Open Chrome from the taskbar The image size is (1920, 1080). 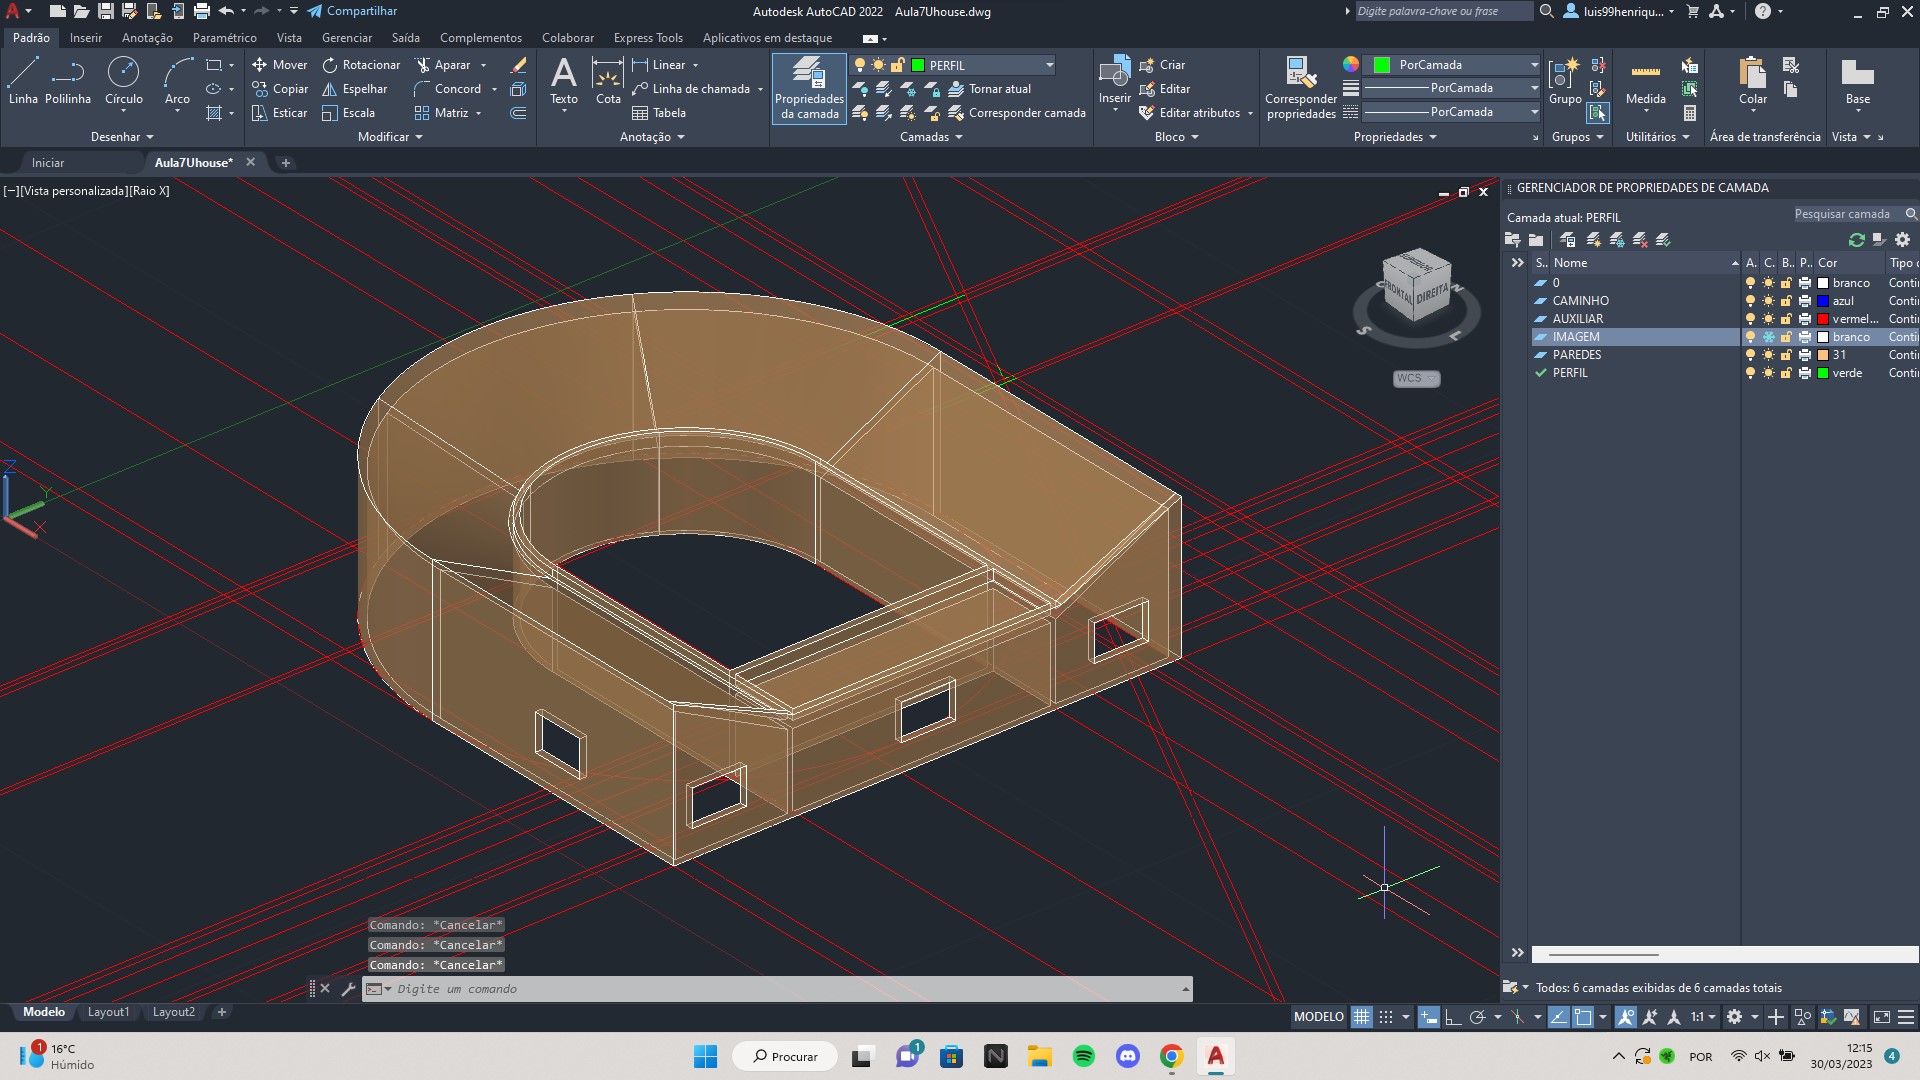tap(1172, 1056)
